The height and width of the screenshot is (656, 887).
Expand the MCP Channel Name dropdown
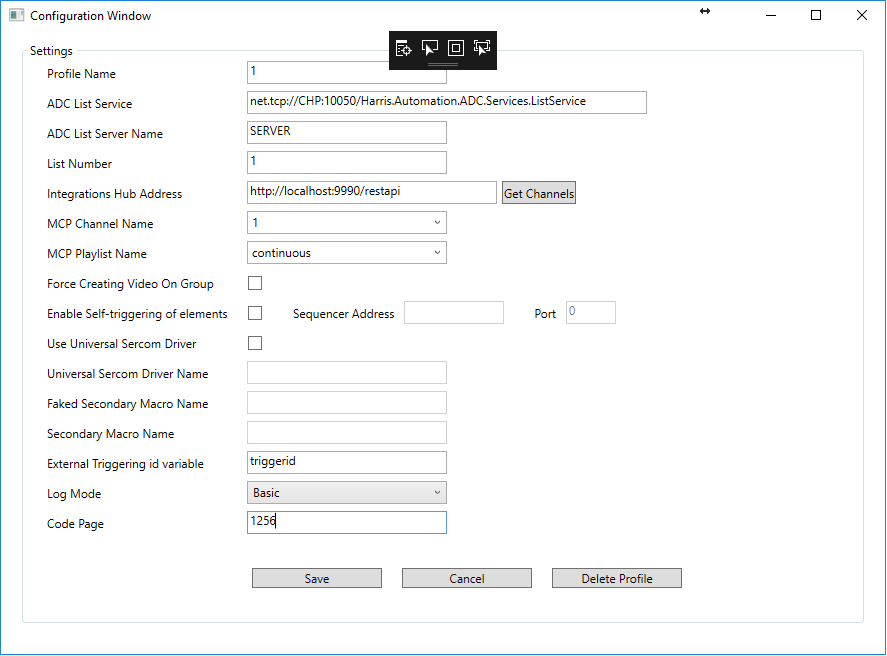point(346,223)
